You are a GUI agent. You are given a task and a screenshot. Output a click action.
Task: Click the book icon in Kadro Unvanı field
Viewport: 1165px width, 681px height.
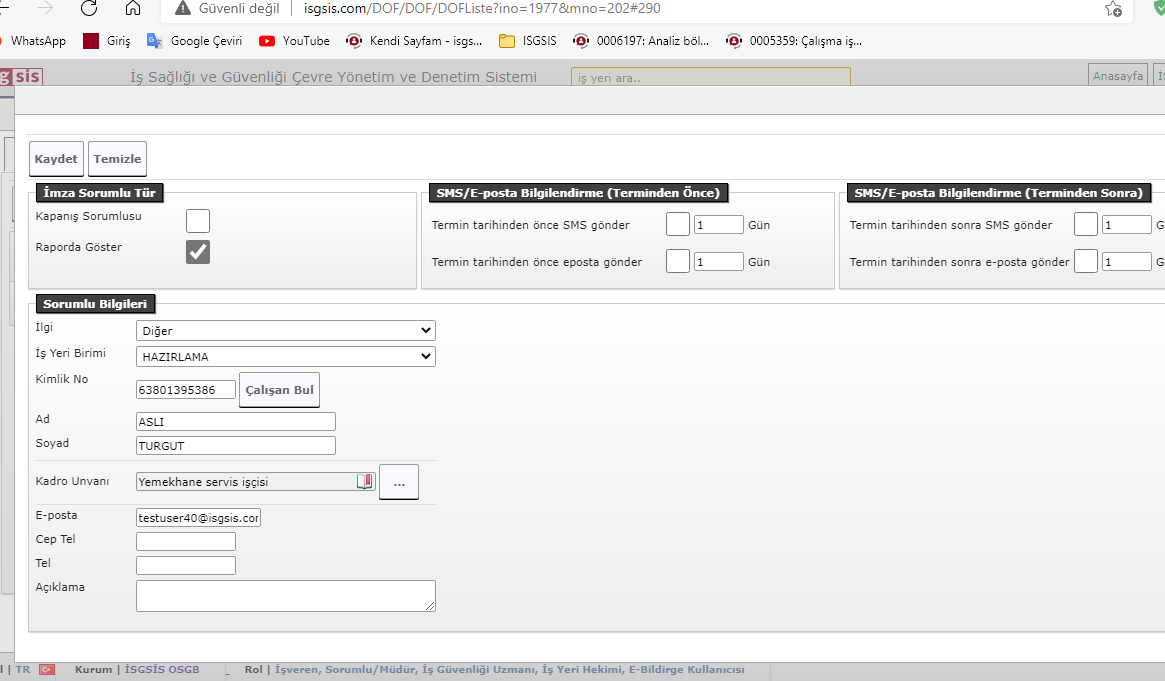click(x=365, y=481)
